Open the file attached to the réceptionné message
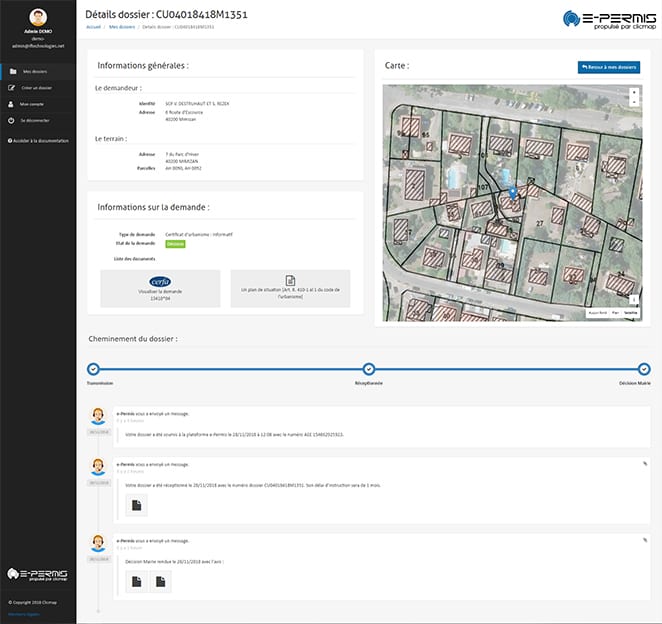 tap(136, 506)
